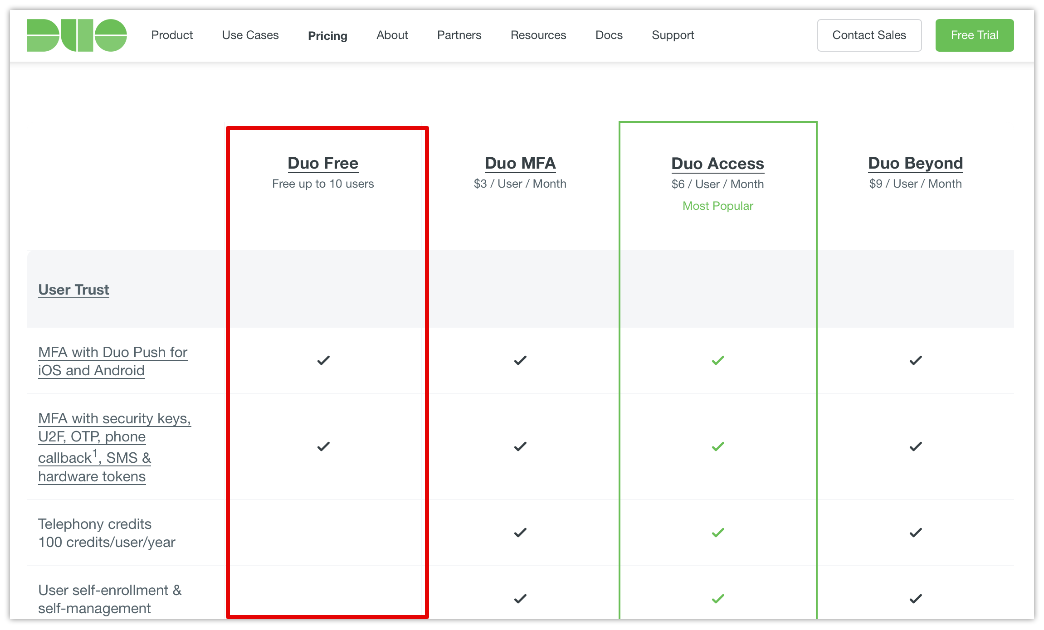
Task: Open the MFA with Duo Push feature link
Action: (113, 361)
